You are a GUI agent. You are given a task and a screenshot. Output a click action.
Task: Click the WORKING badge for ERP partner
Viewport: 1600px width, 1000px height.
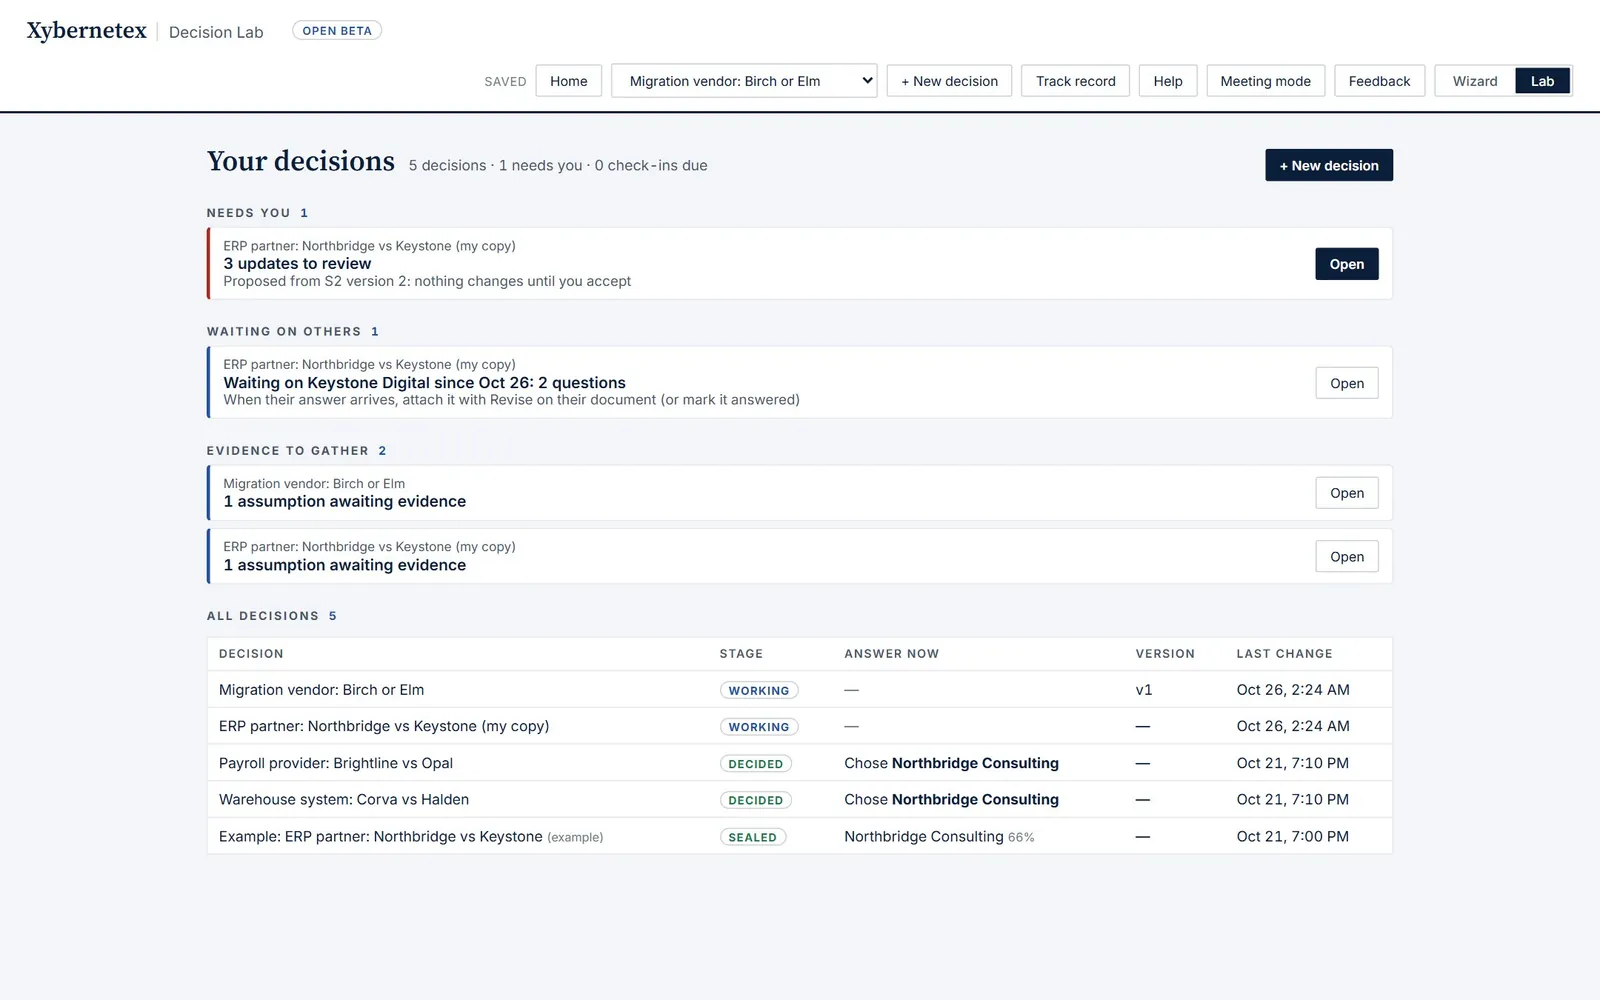coord(759,727)
